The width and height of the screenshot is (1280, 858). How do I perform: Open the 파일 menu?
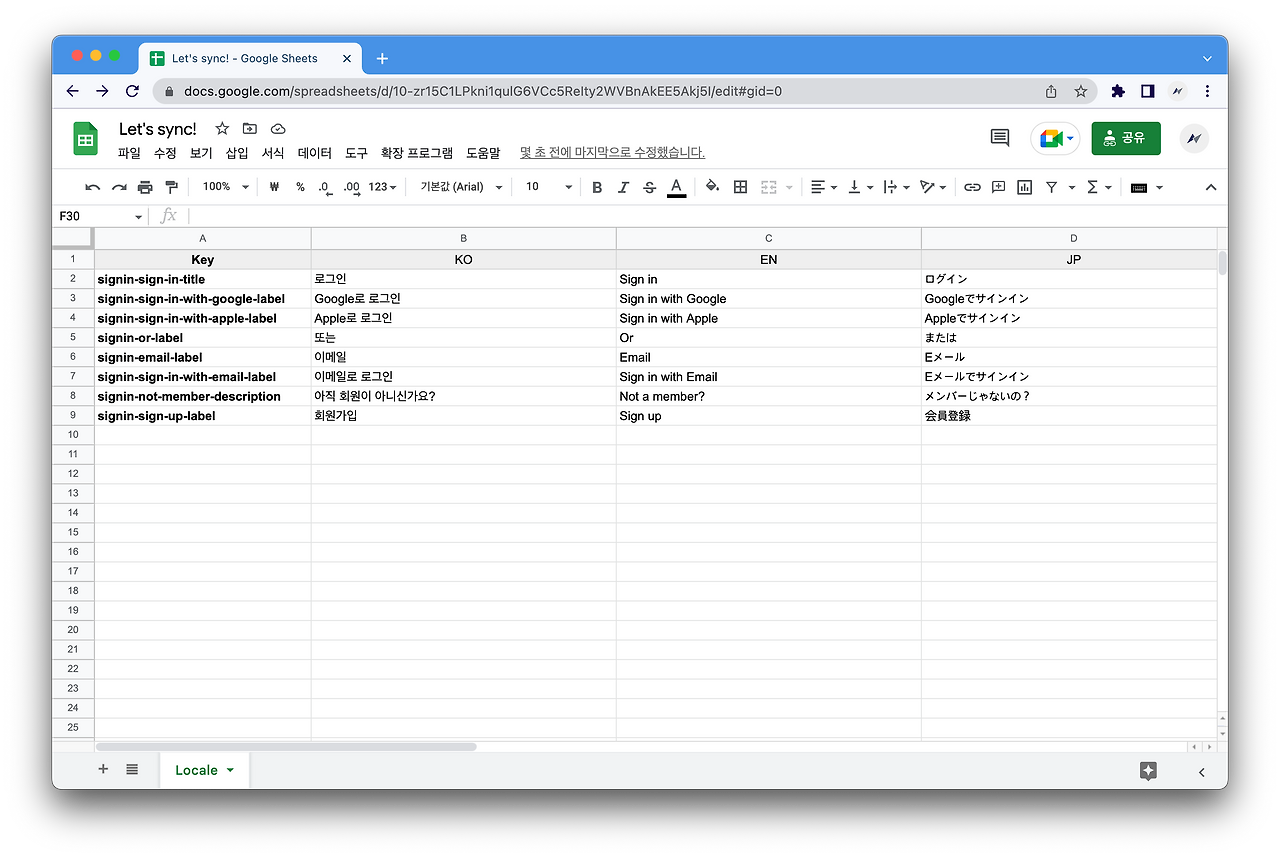(x=129, y=153)
